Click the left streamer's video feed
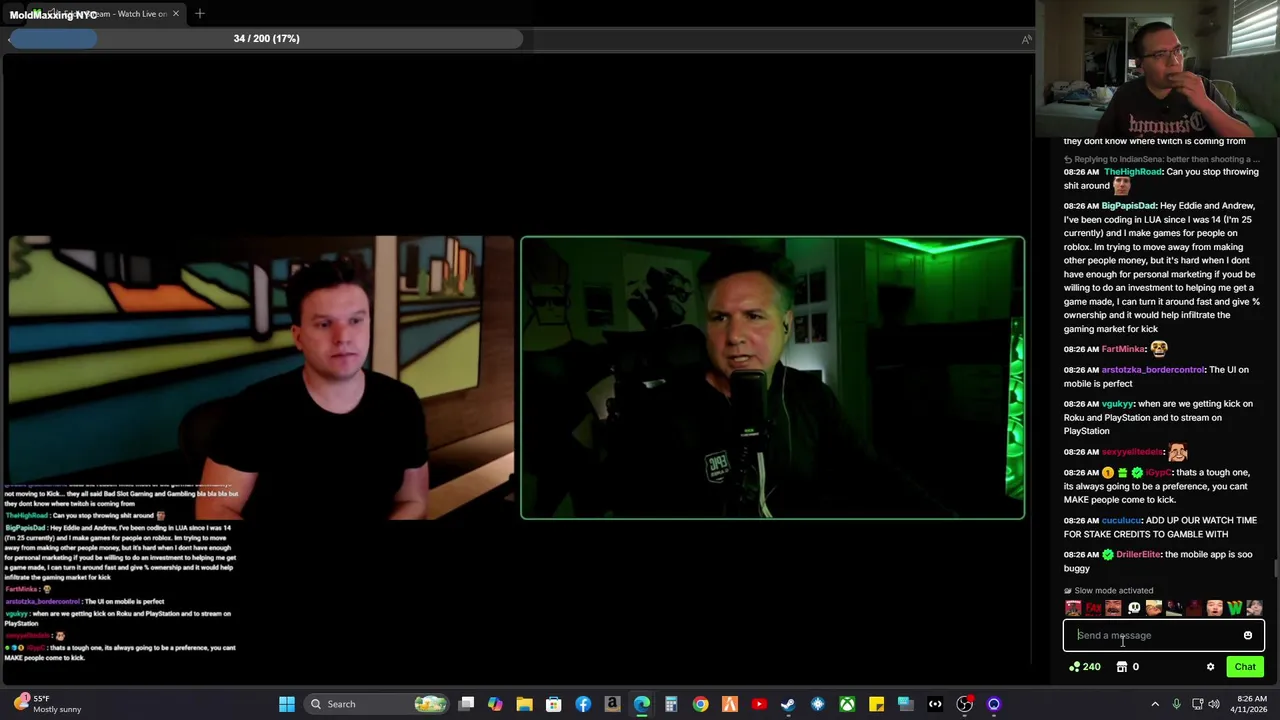 tap(260, 378)
